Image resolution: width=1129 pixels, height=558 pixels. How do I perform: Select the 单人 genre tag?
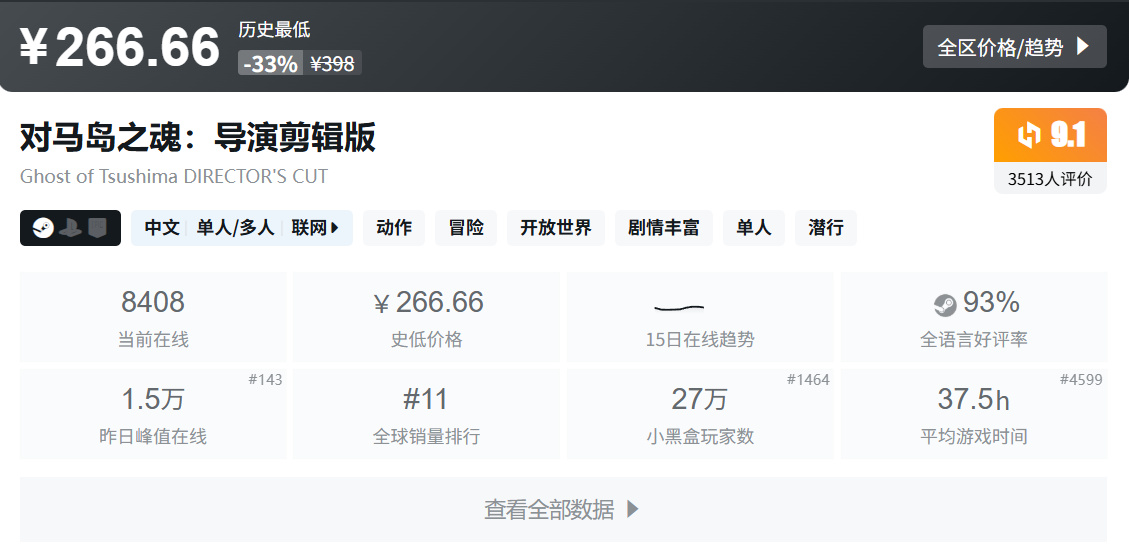click(x=754, y=228)
